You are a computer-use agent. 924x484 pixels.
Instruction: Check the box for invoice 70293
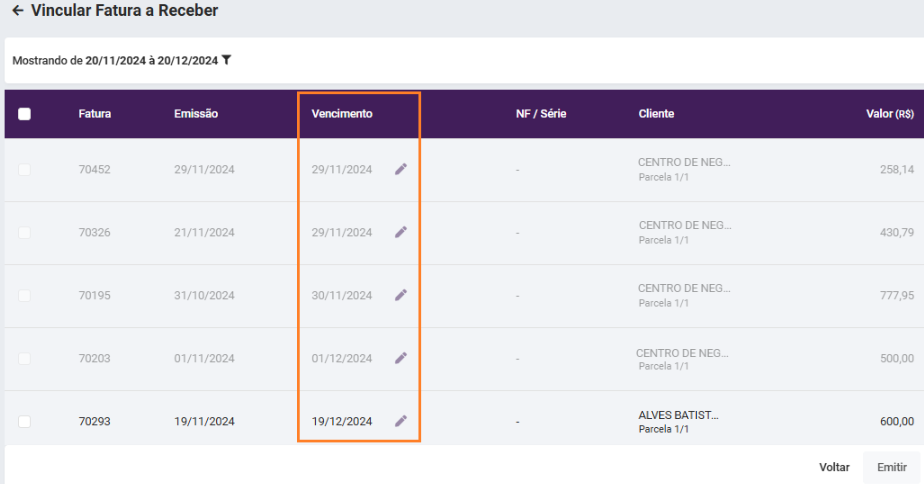click(x=25, y=421)
